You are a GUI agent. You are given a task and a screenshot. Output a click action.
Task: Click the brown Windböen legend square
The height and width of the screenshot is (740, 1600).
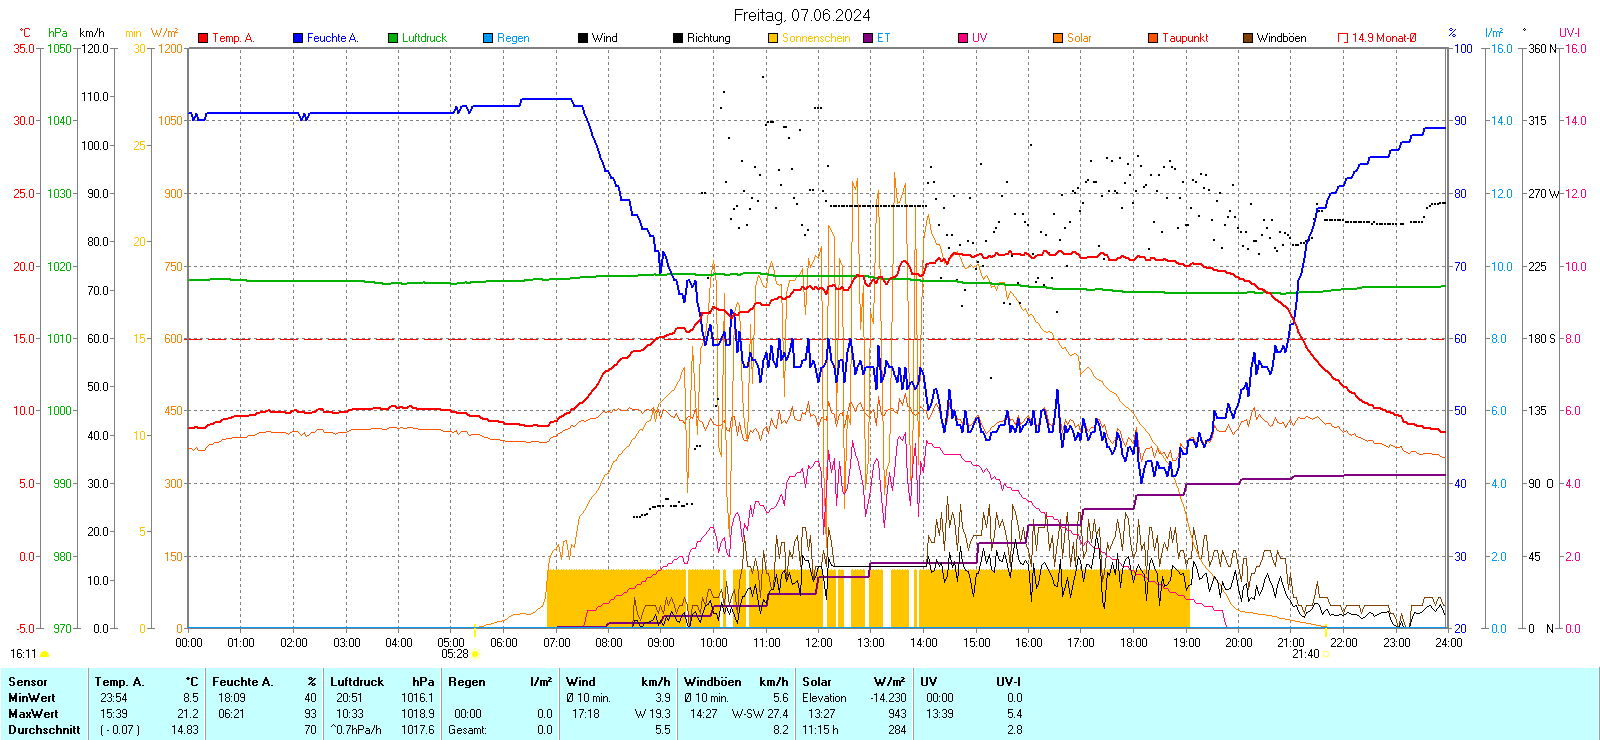(x=1248, y=38)
